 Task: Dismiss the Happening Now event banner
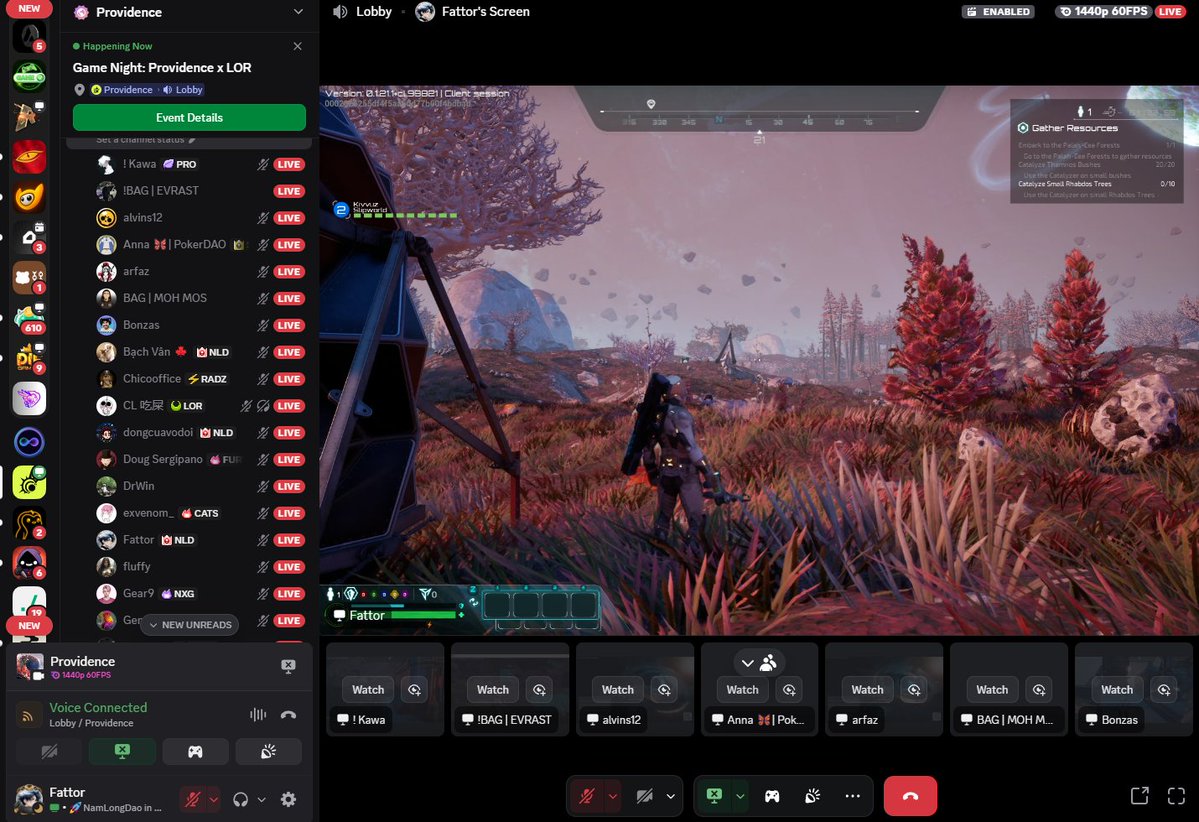[297, 46]
